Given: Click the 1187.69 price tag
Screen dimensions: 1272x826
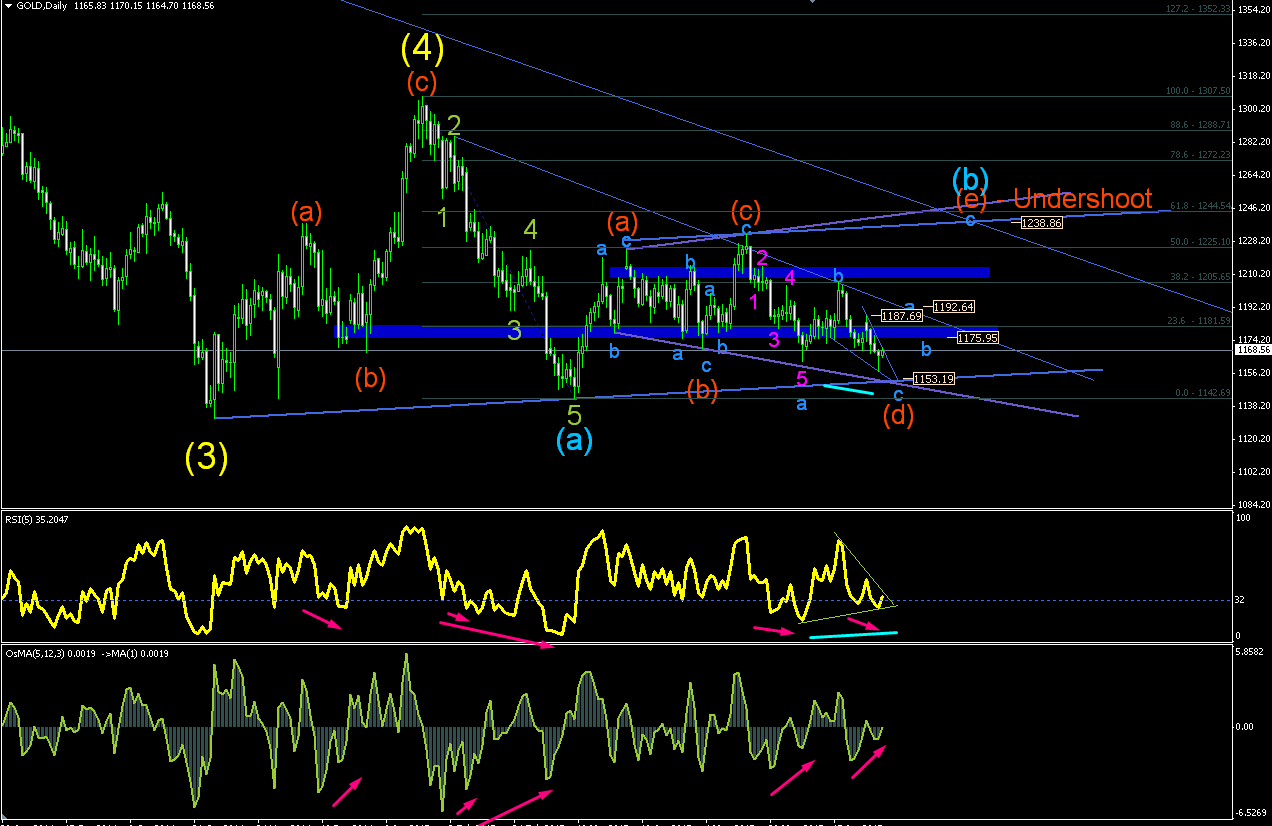Looking at the screenshot, I should 901,316.
